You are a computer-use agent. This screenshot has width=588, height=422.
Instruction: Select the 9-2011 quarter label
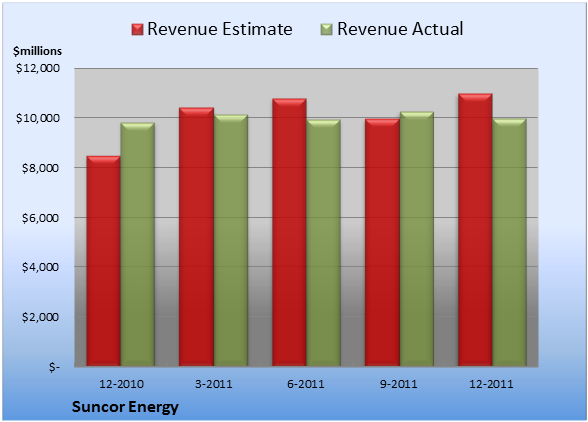[x=398, y=384]
